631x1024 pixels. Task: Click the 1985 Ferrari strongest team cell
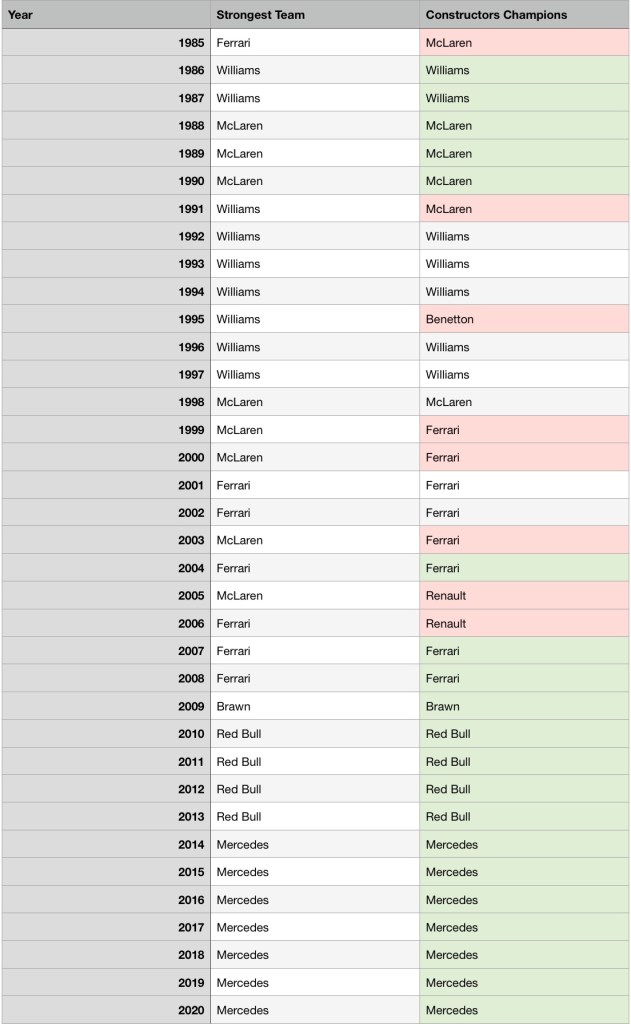(314, 43)
